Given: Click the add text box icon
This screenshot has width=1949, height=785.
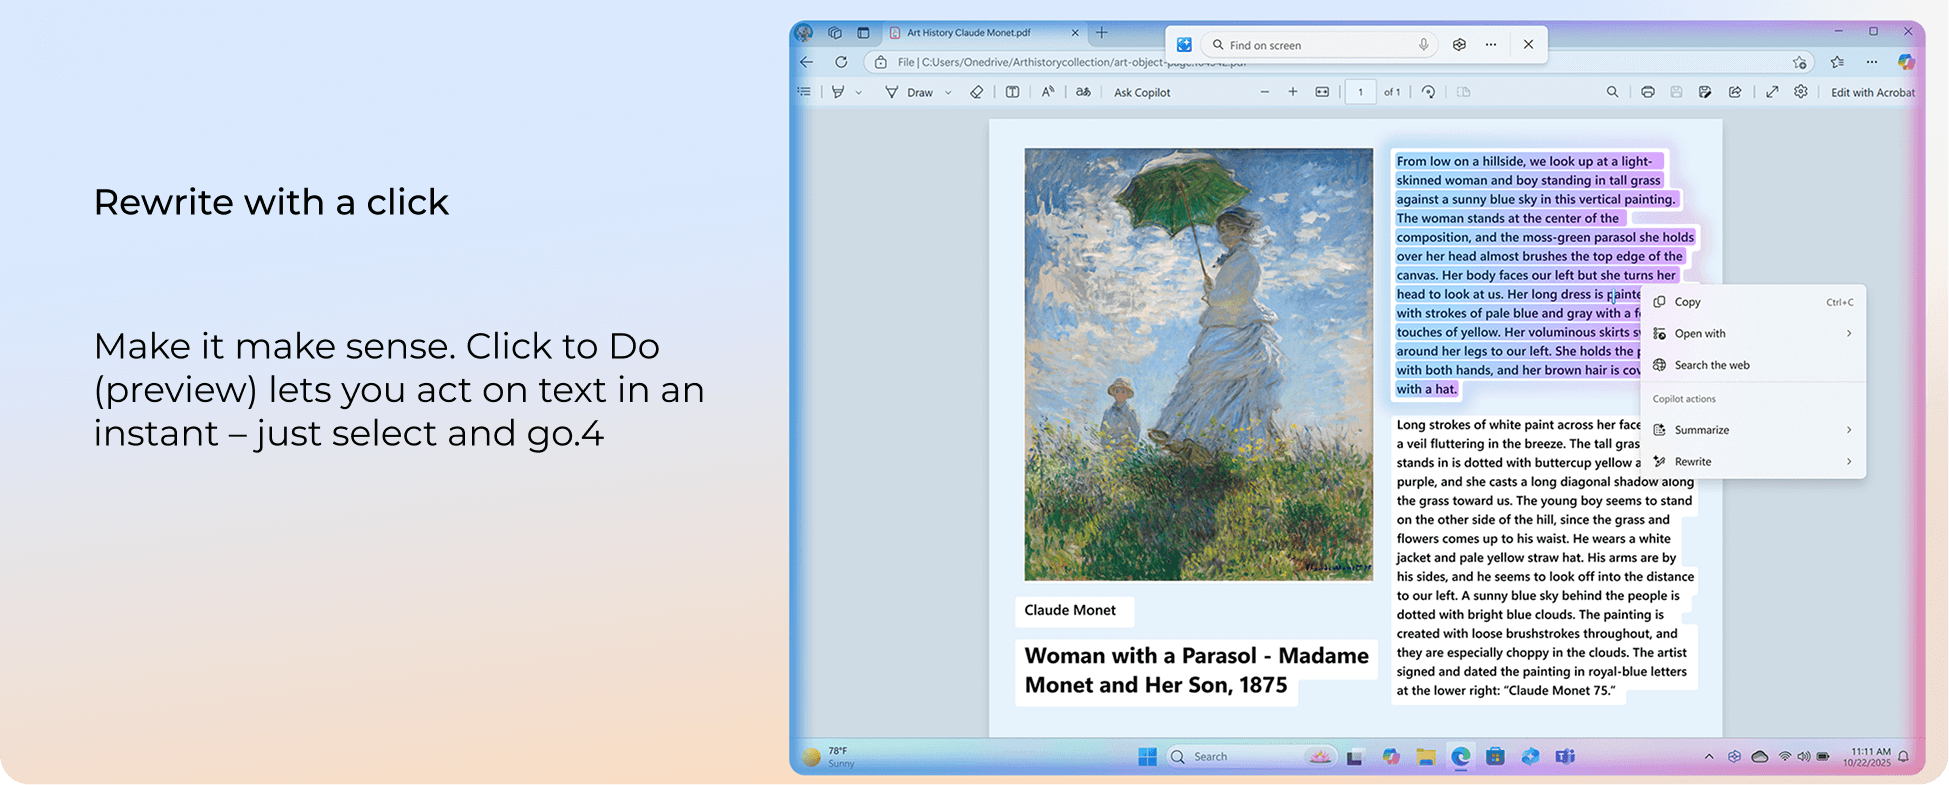Looking at the screenshot, I should 1012,92.
